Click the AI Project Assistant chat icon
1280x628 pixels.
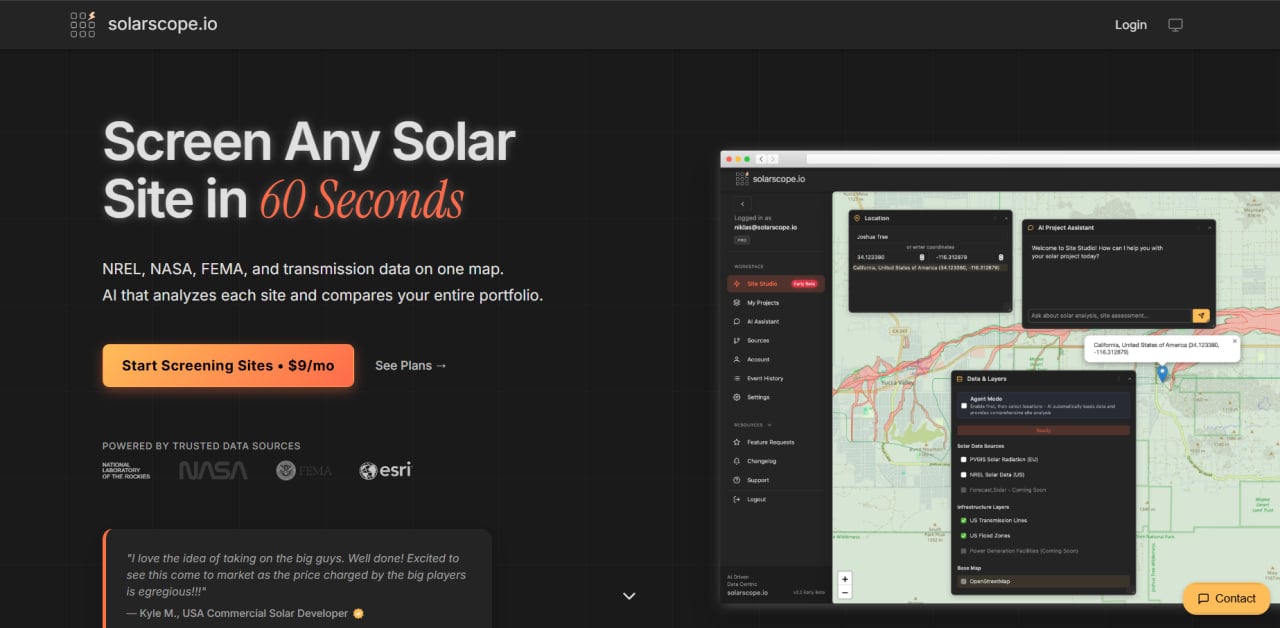tap(1031, 227)
